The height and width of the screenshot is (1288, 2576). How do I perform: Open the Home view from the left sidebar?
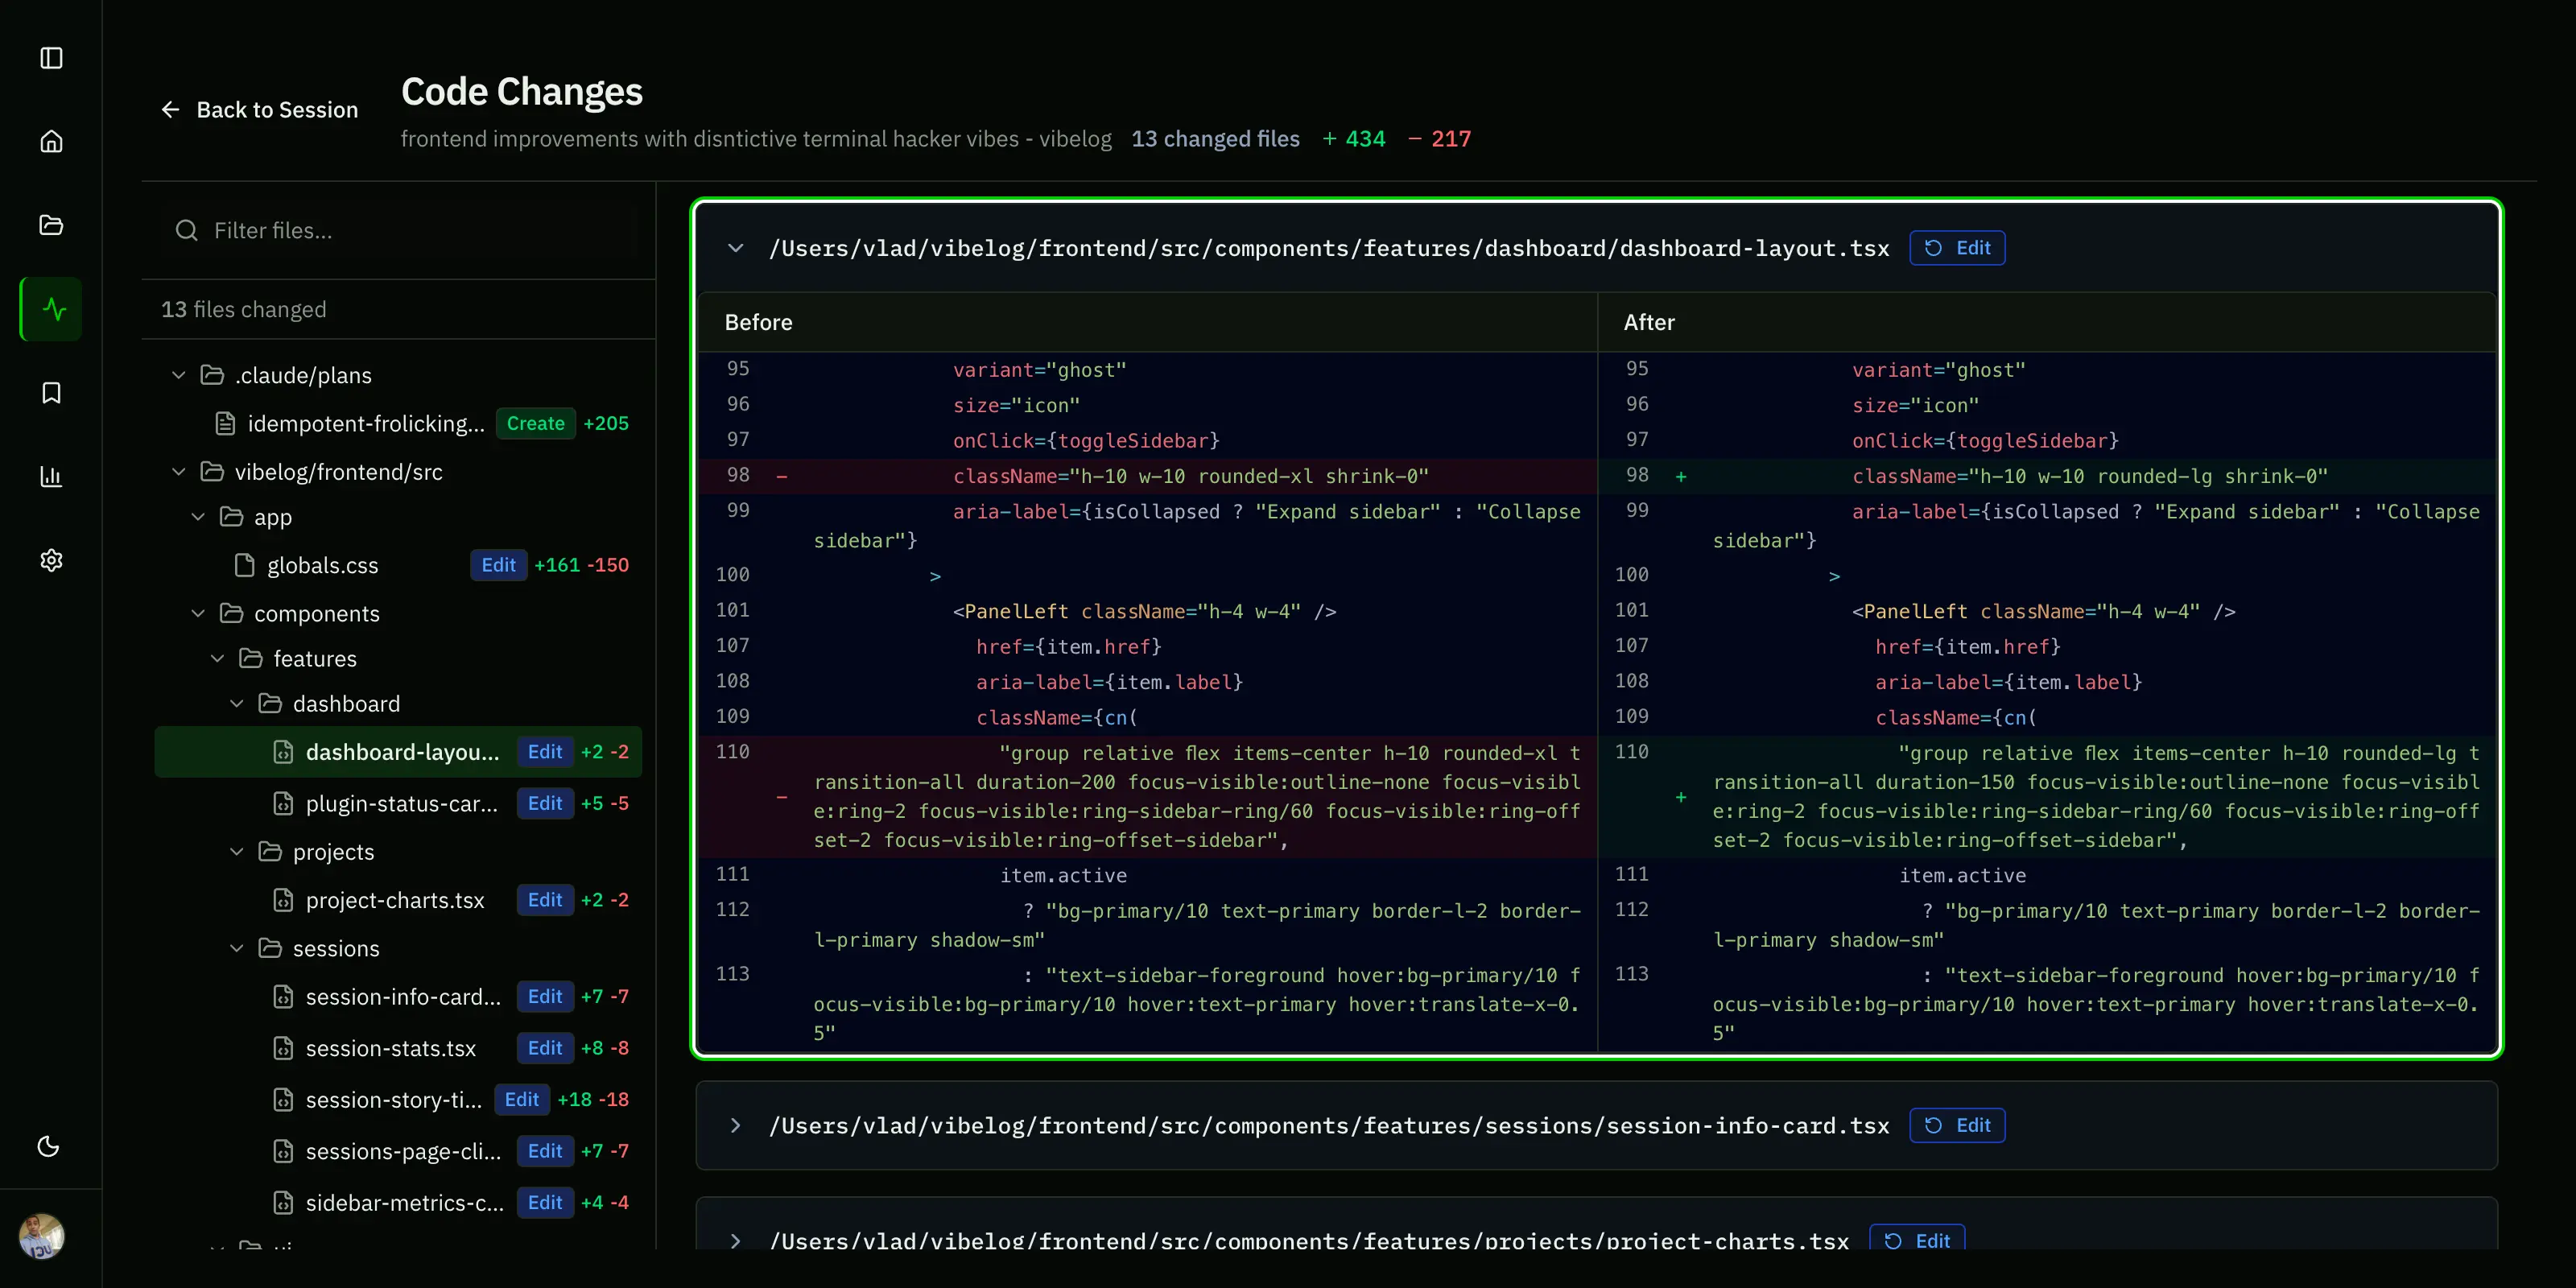[x=50, y=140]
